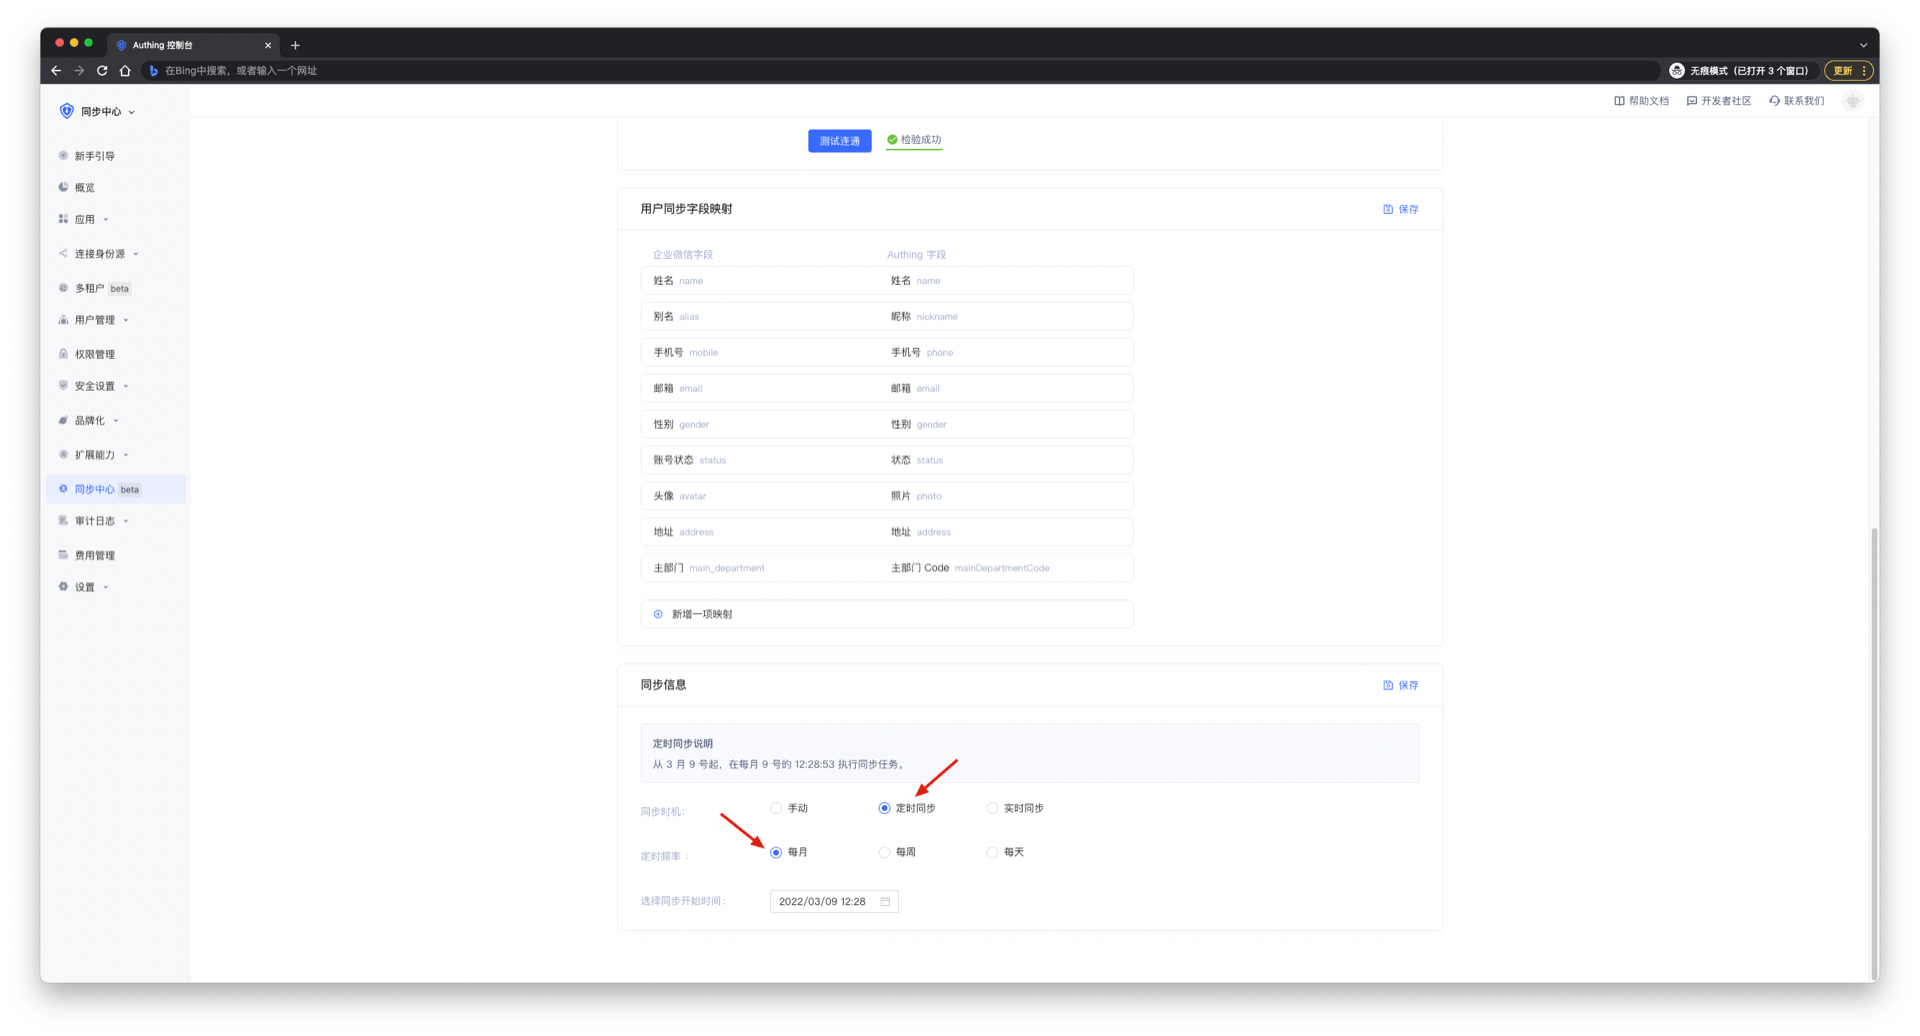The width and height of the screenshot is (1920, 1036).
Task: Select the 实时同步 radio option
Action: pos(992,808)
